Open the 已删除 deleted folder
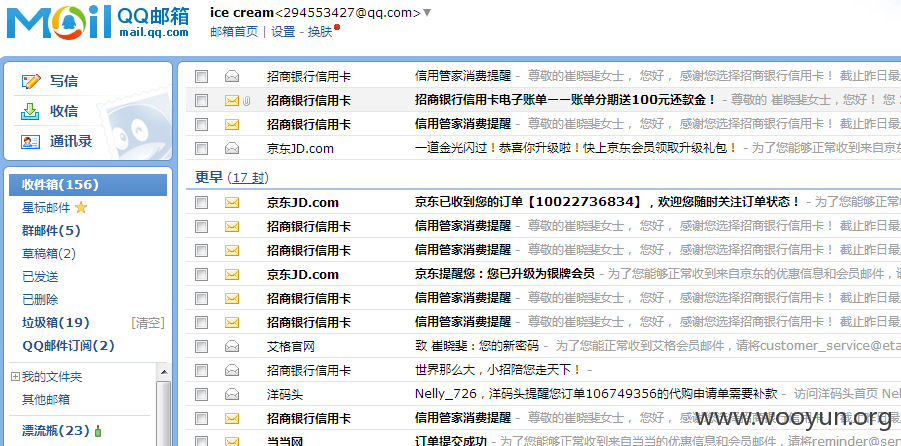This screenshot has height=446, width=901. (x=40, y=299)
